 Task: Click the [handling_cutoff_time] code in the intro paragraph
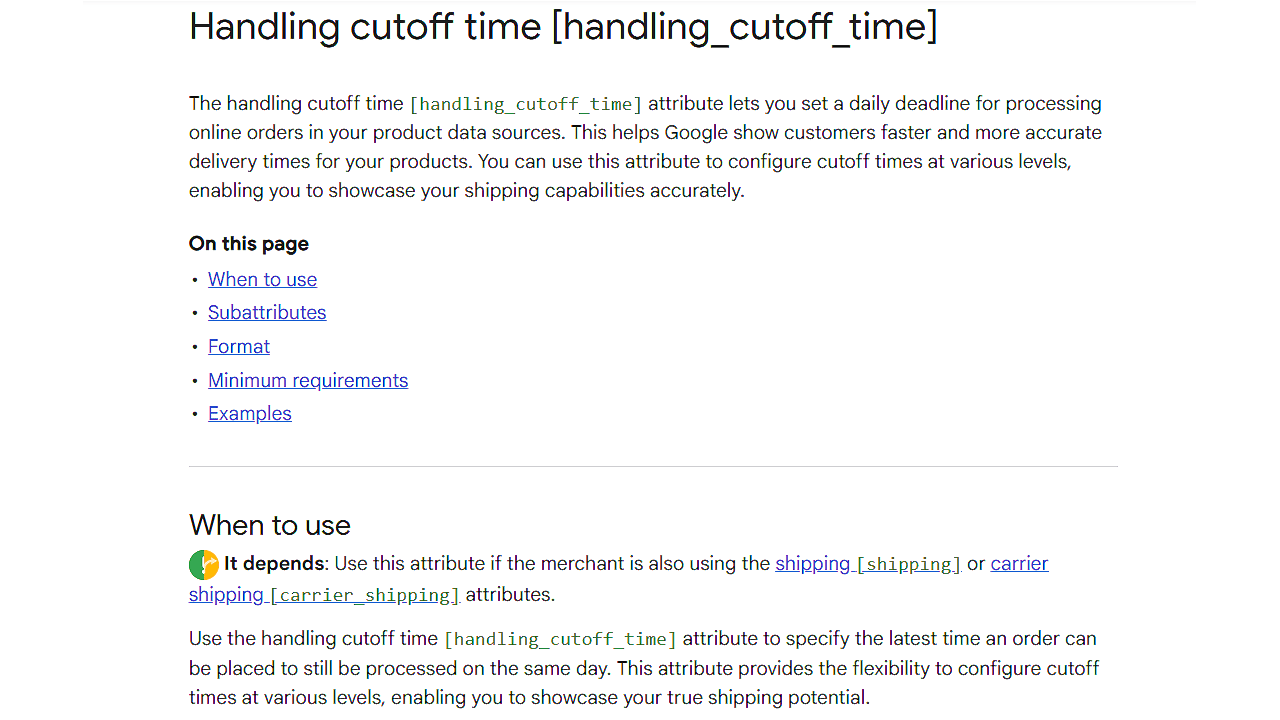click(526, 104)
